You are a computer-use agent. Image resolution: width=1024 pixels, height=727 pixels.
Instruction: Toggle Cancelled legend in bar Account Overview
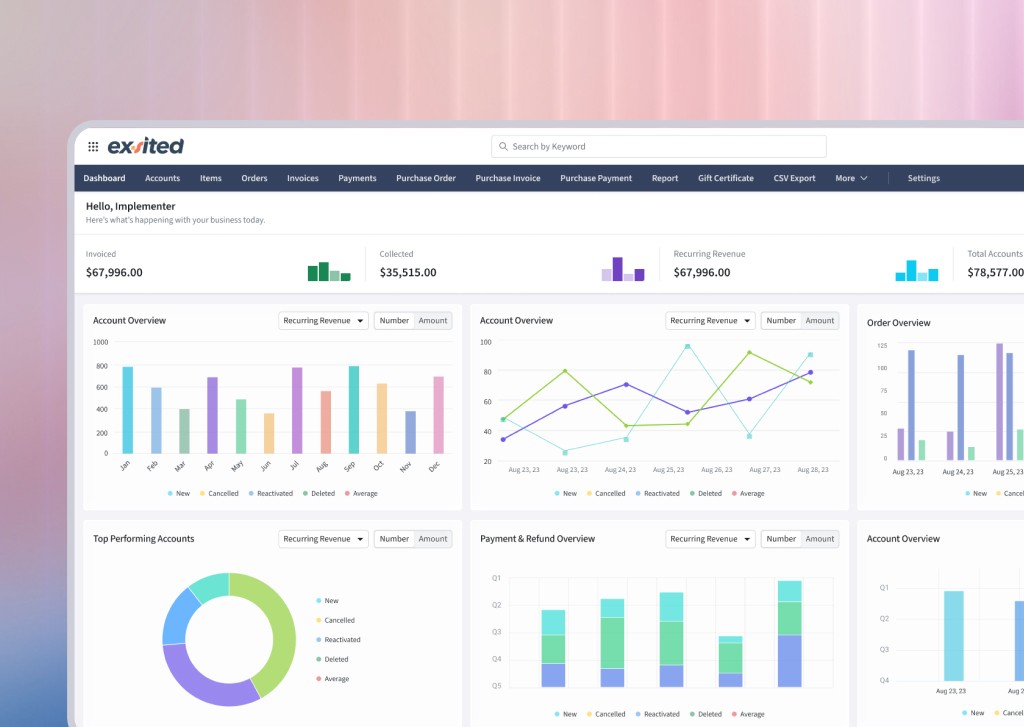219,493
